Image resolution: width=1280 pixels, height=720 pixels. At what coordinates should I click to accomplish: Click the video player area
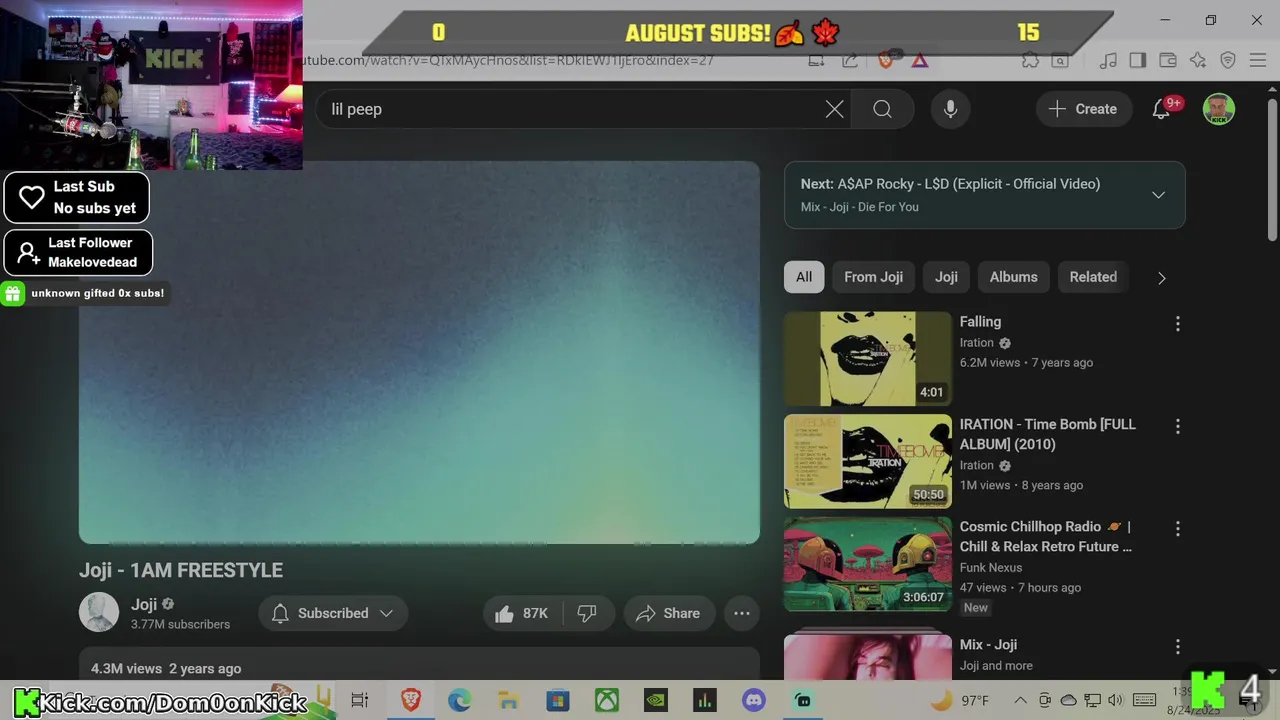[419, 352]
